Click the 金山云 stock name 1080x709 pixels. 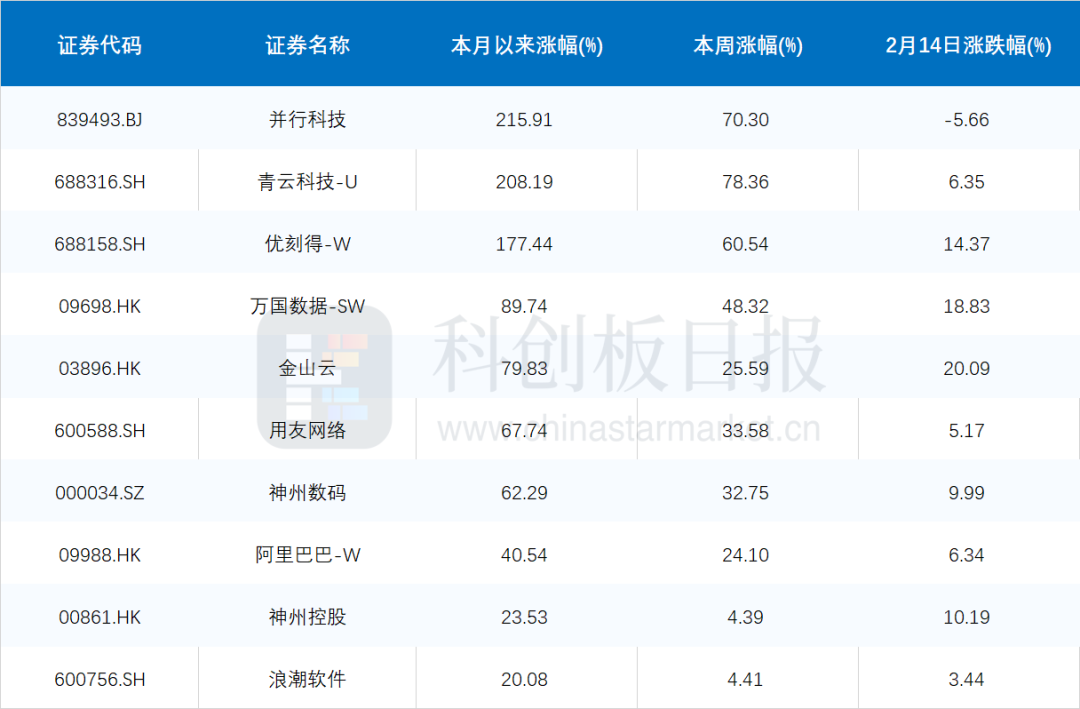[x=307, y=368]
